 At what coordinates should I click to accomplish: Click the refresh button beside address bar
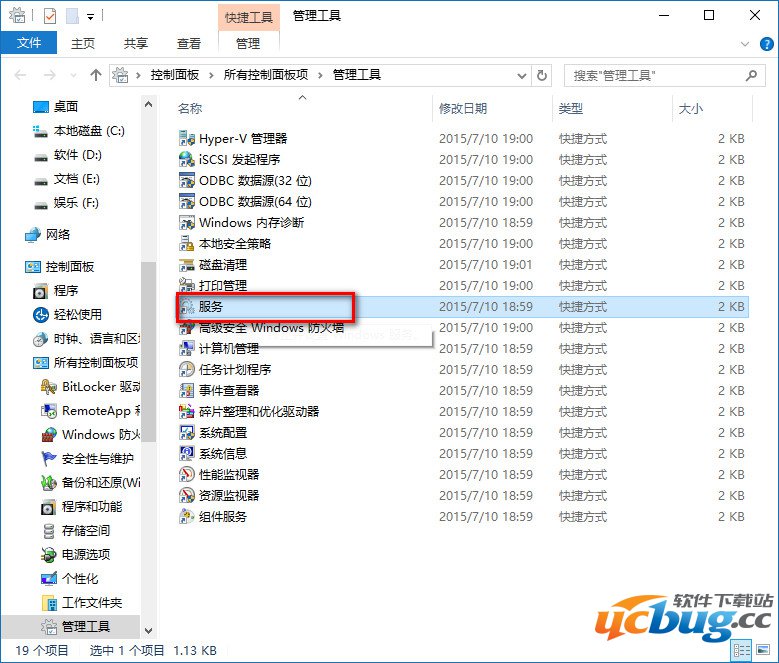tap(542, 75)
